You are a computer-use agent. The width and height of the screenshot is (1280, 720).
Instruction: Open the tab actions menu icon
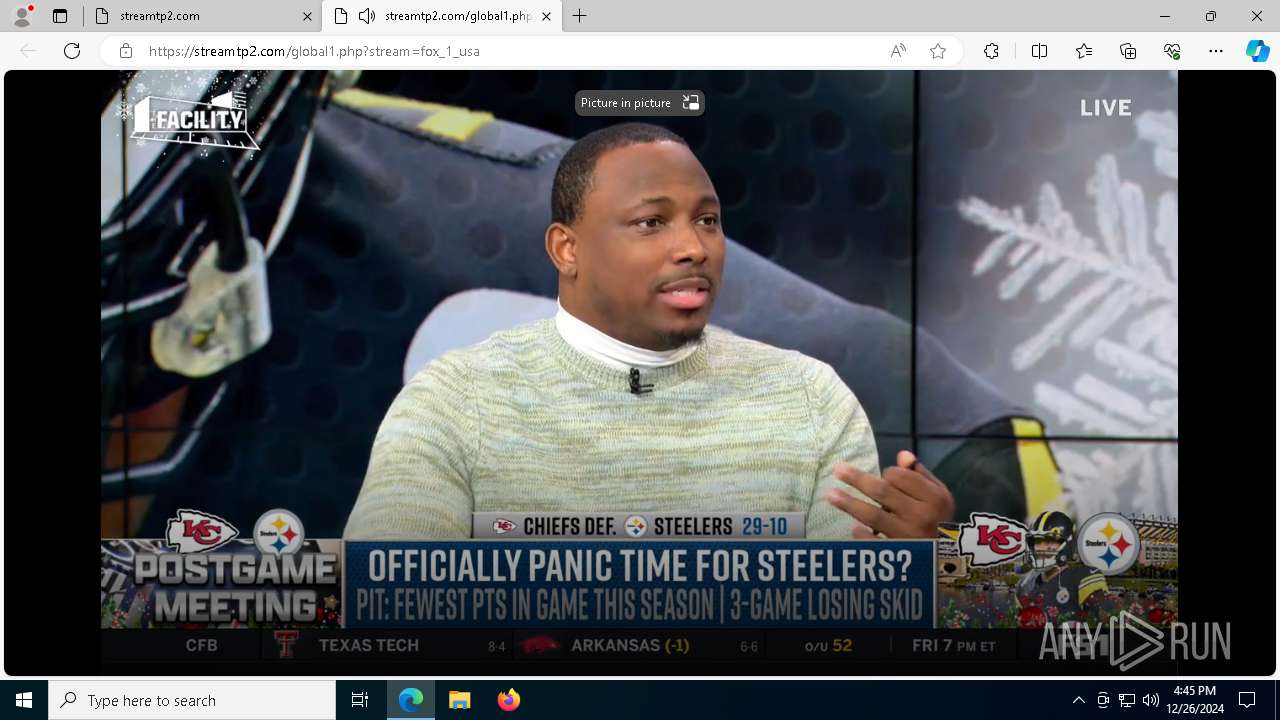(60, 16)
